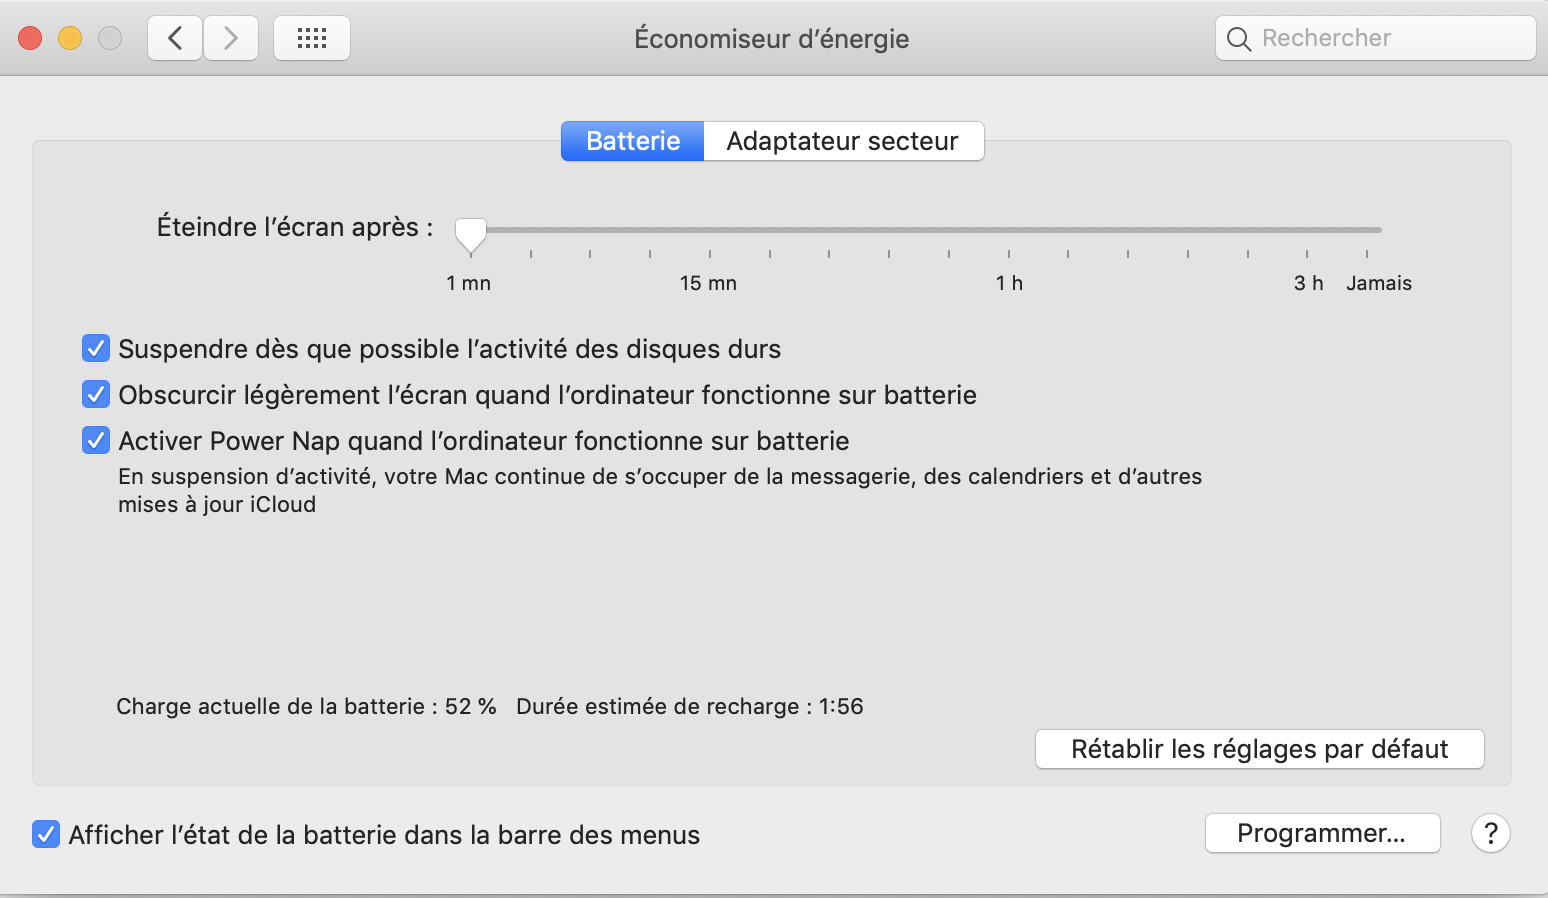This screenshot has width=1548, height=898.
Task: Disable suspending hard disk activity
Action: coord(96,349)
